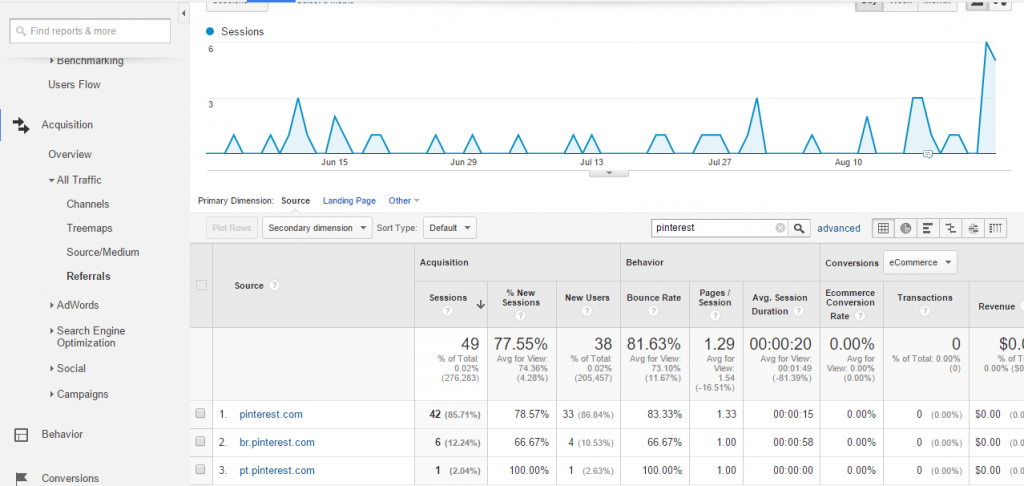The image size is (1024, 486).
Task: Switch to the Percentage pie chart view
Action: [x=905, y=228]
